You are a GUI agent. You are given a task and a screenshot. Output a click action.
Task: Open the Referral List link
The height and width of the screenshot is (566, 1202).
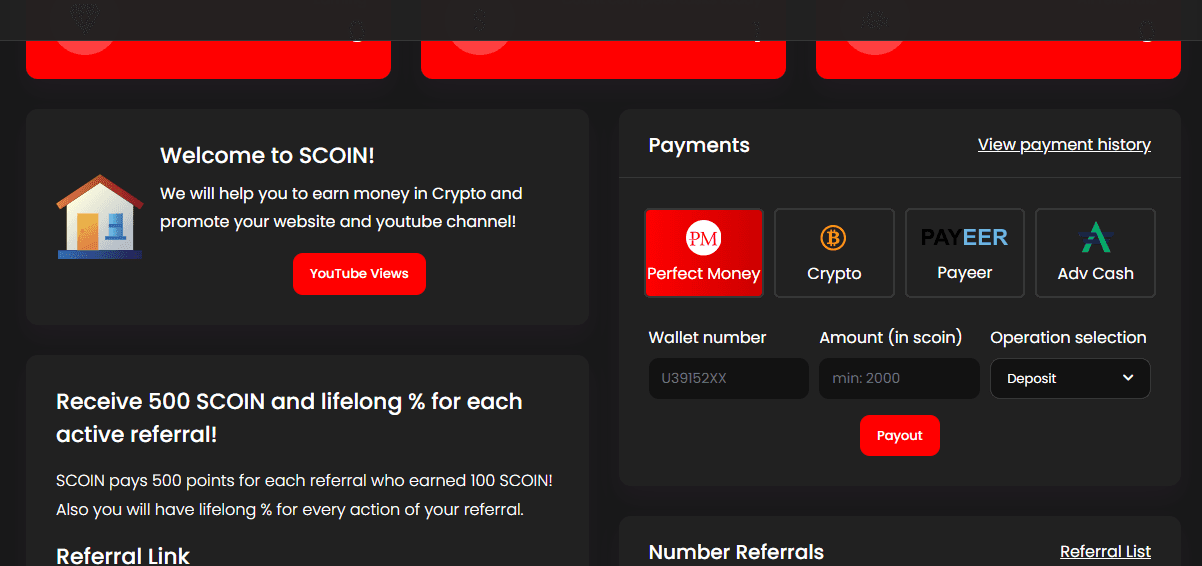(x=1105, y=552)
